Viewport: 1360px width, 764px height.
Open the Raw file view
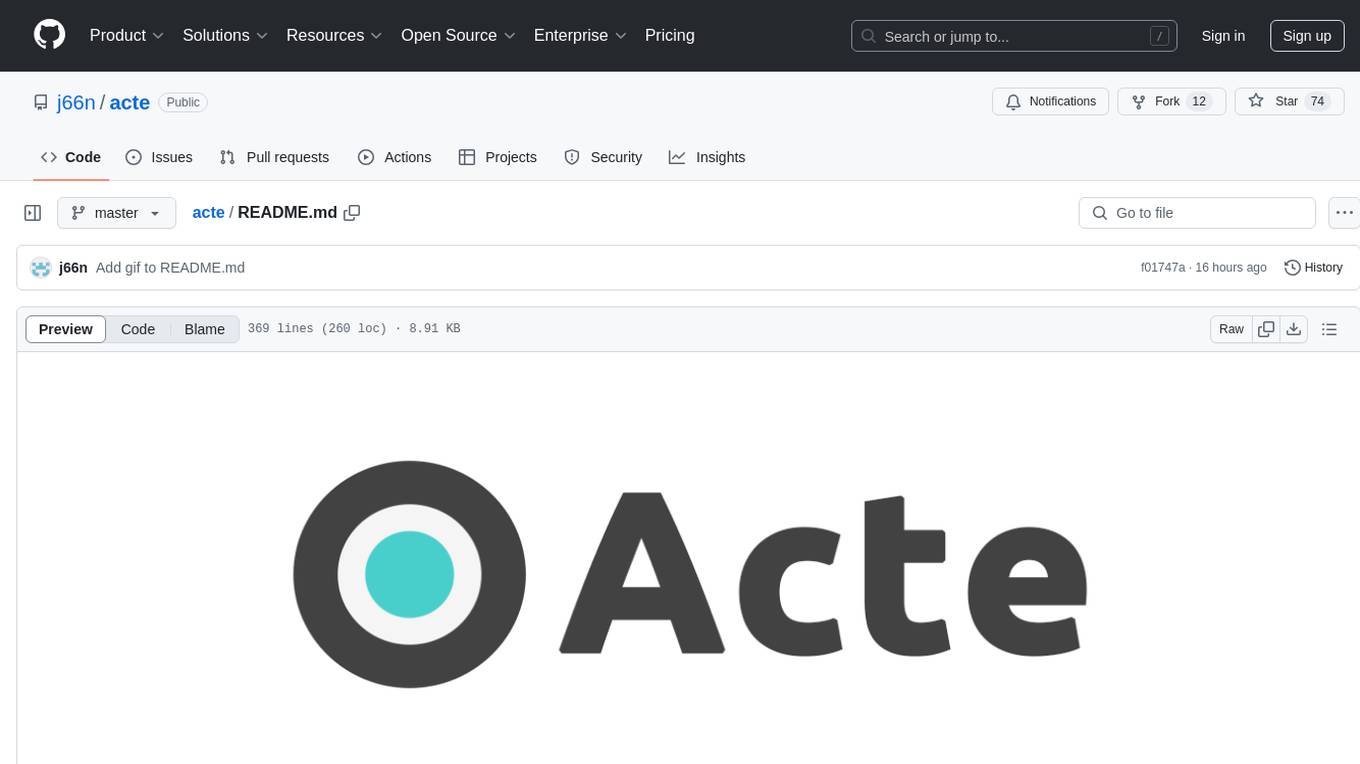pyautogui.click(x=1231, y=329)
